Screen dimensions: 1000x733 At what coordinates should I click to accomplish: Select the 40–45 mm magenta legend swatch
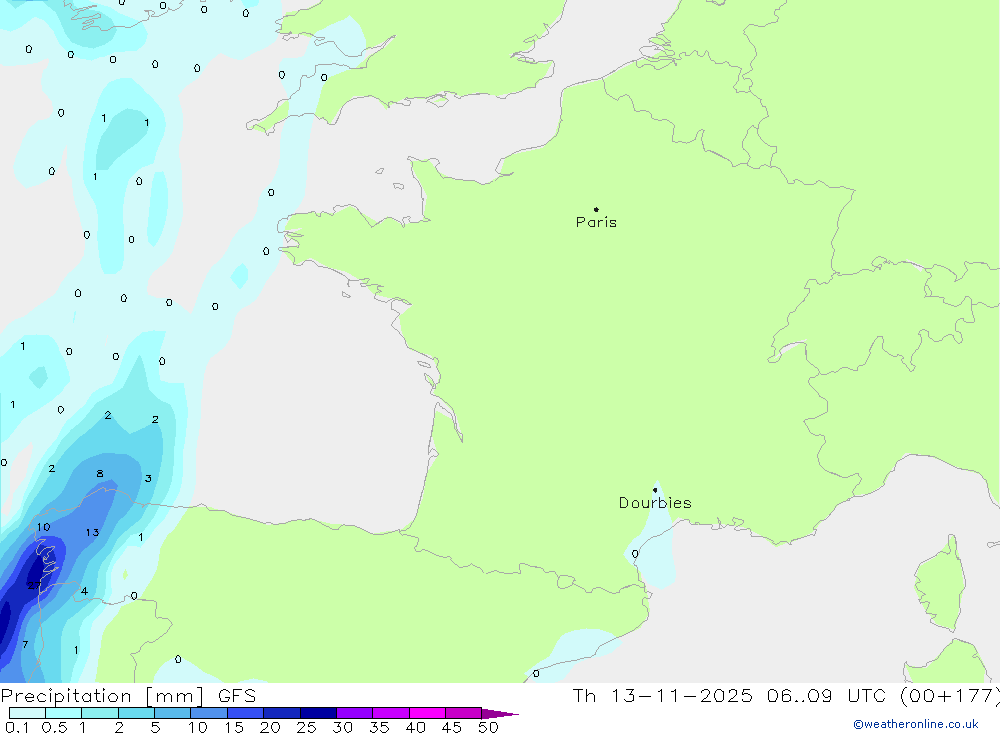(x=427, y=713)
